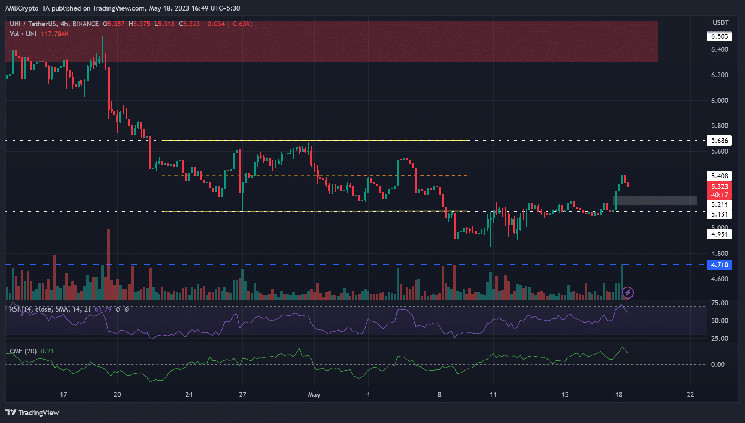
Task: Click the 4.931 price axis label
Action: (x=718, y=233)
